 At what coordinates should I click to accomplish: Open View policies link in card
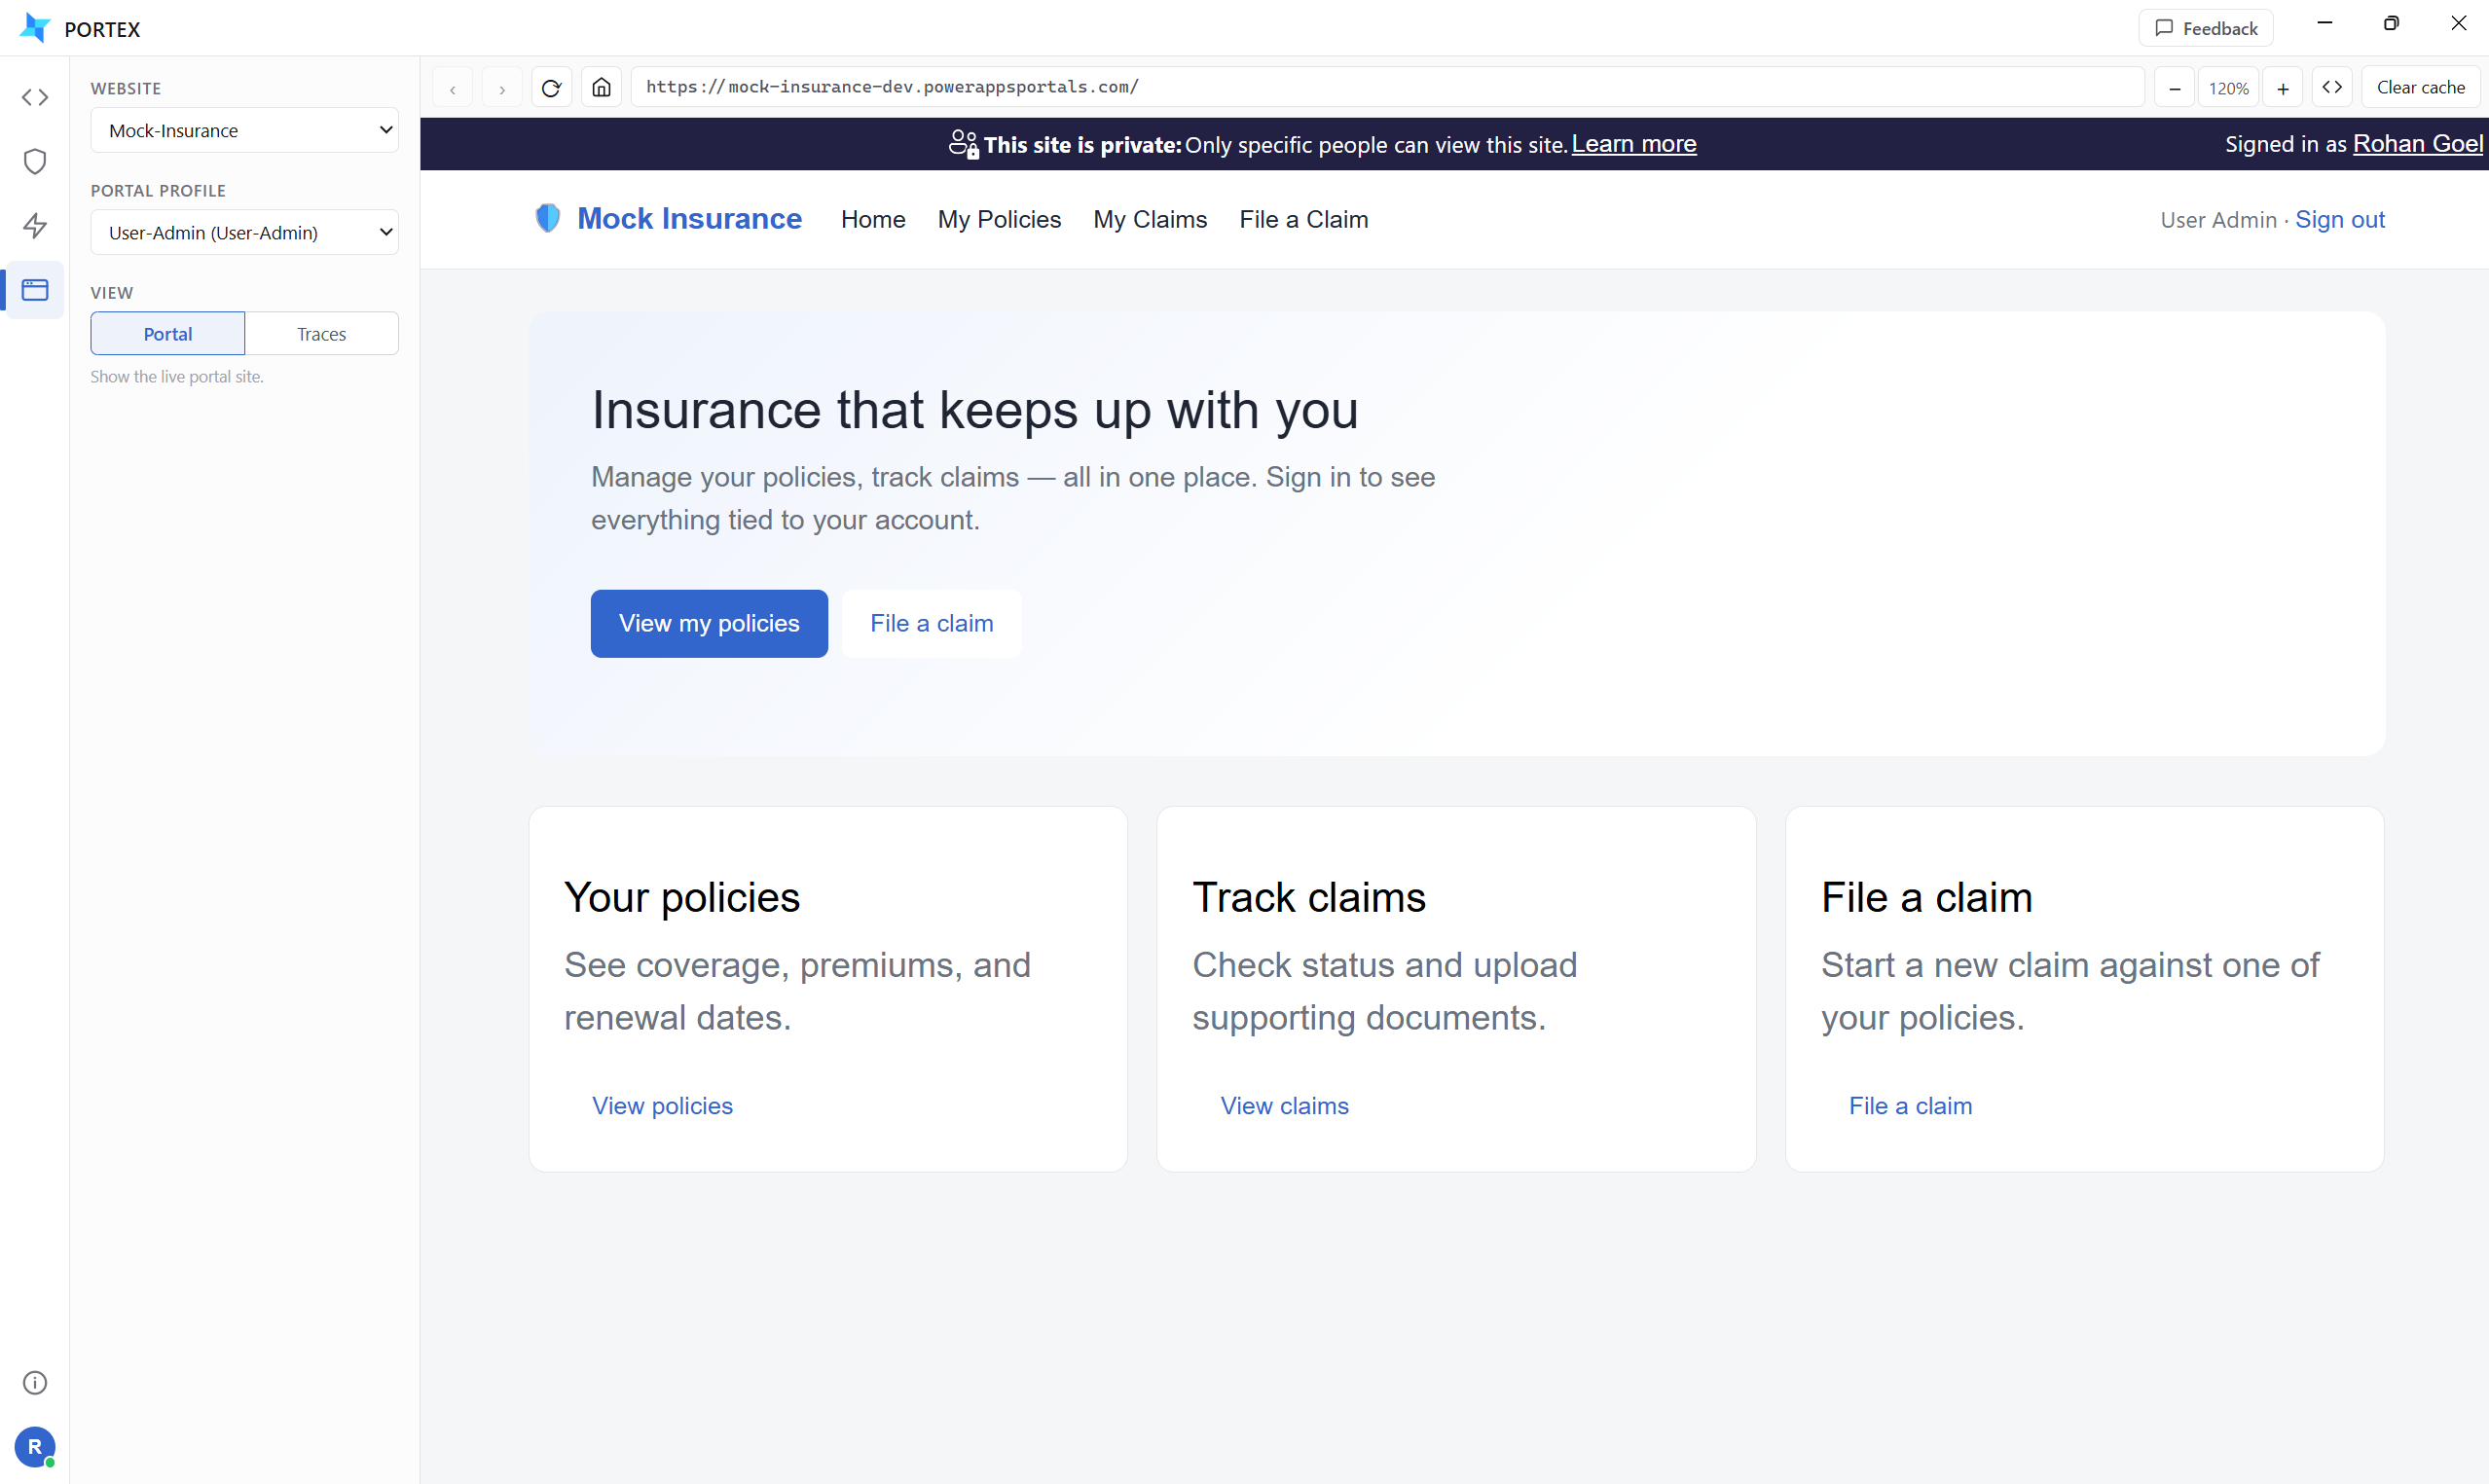662,1106
